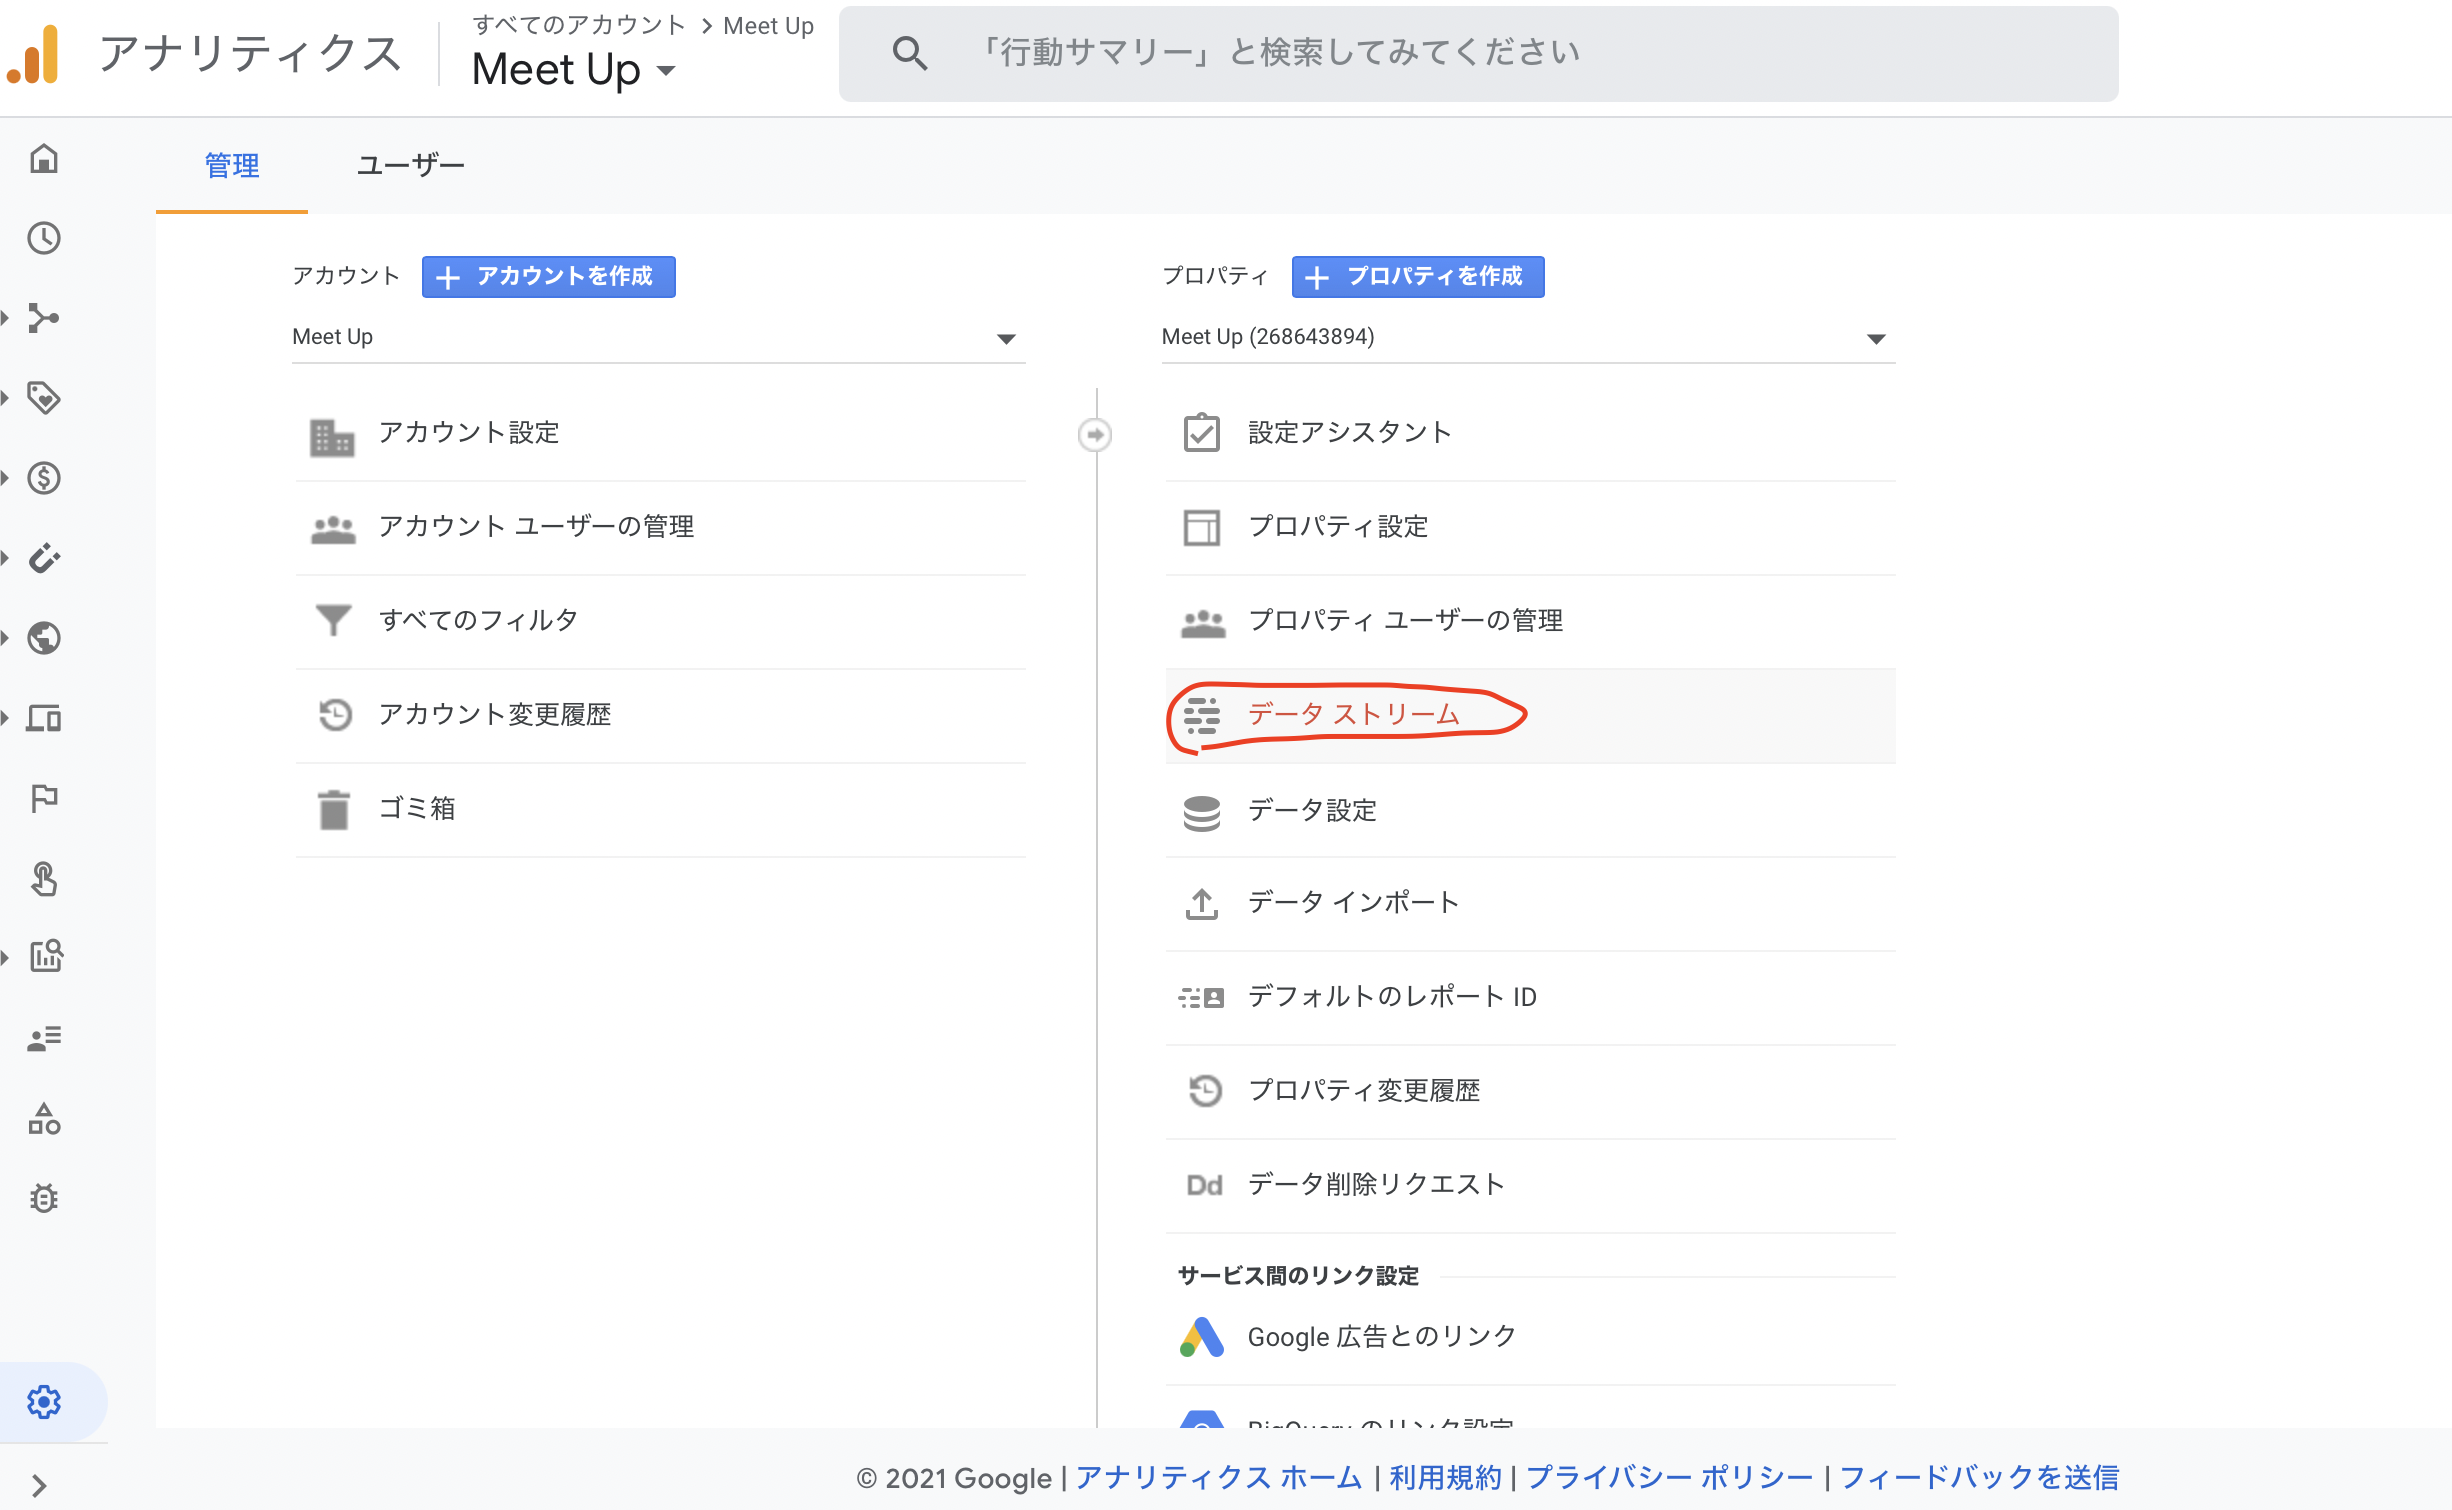Open Google 広告とのリンク
This screenshot has width=2452, height=1510.
click(1530, 1337)
